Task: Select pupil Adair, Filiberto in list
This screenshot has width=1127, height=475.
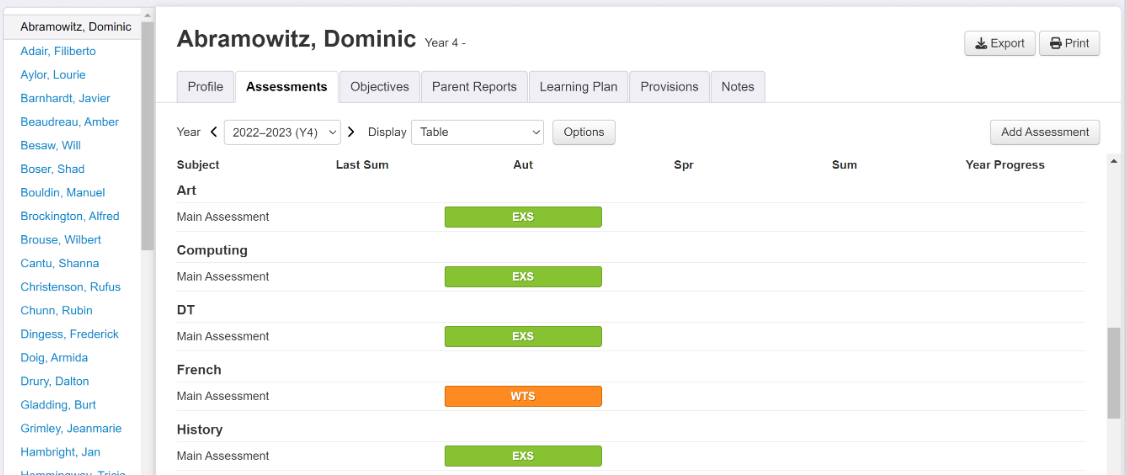Action: pos(58,51)
